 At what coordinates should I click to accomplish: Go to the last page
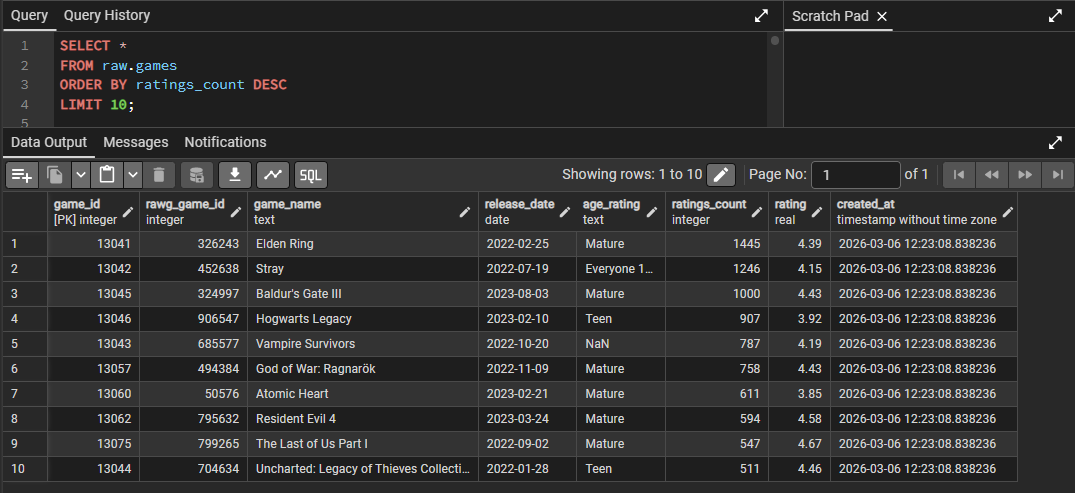(1058, 175)
